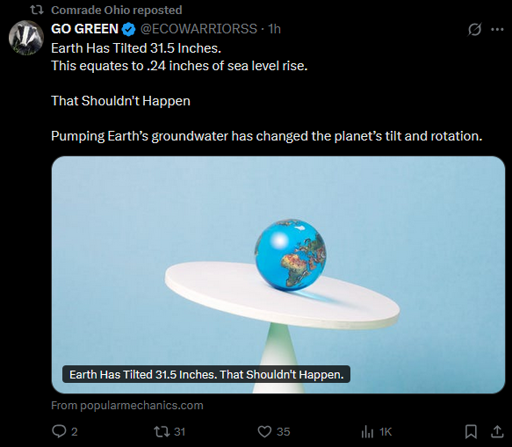512x447 pixels.
Task: Like the post with the heart icon
Action: click(x=264, y=431)
